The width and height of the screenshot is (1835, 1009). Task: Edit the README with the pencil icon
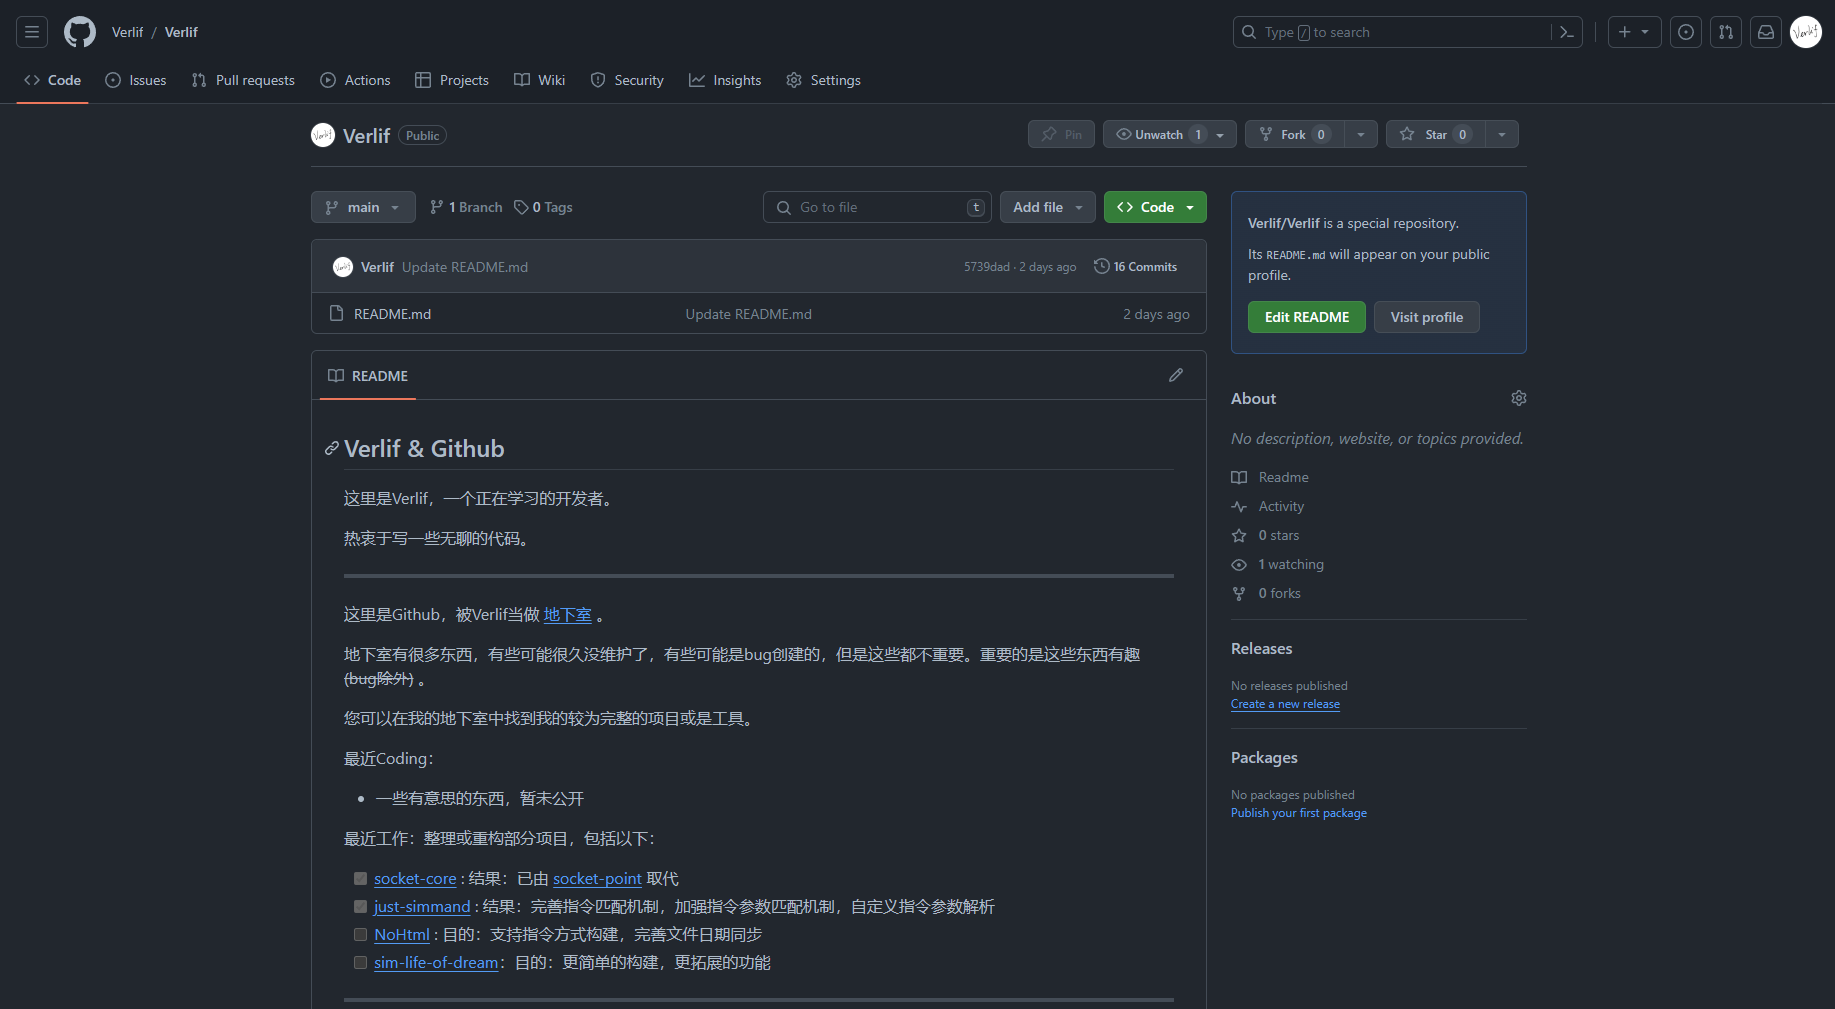(x=1176, y=375)
